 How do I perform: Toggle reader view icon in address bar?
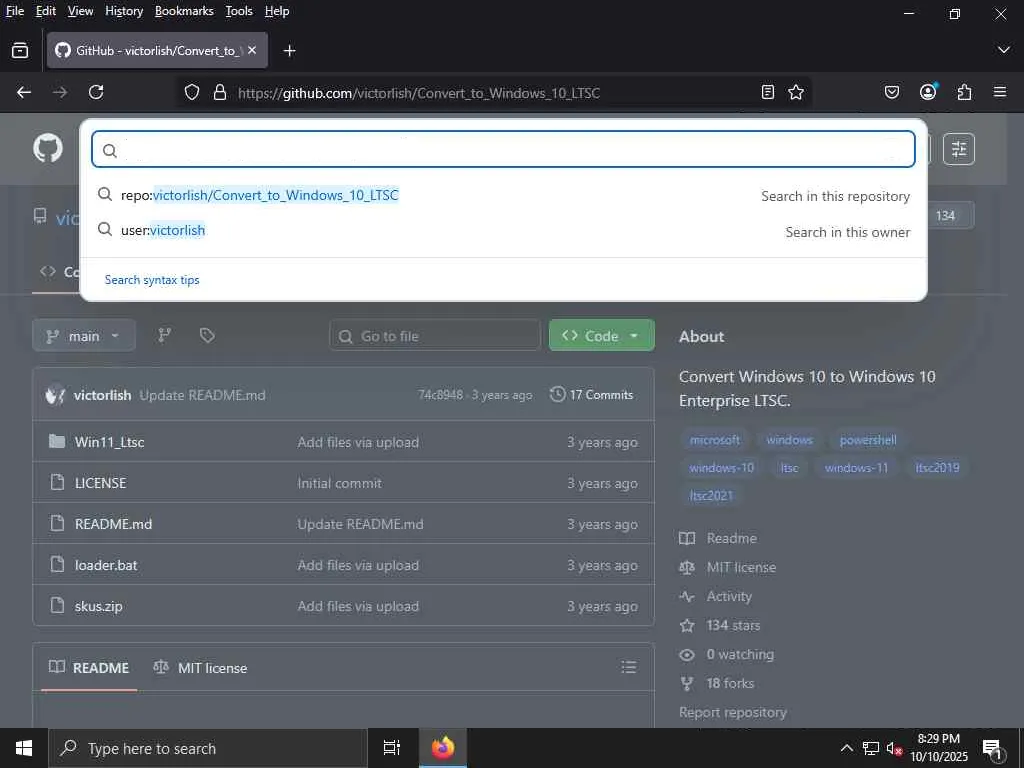click(768, 93)
